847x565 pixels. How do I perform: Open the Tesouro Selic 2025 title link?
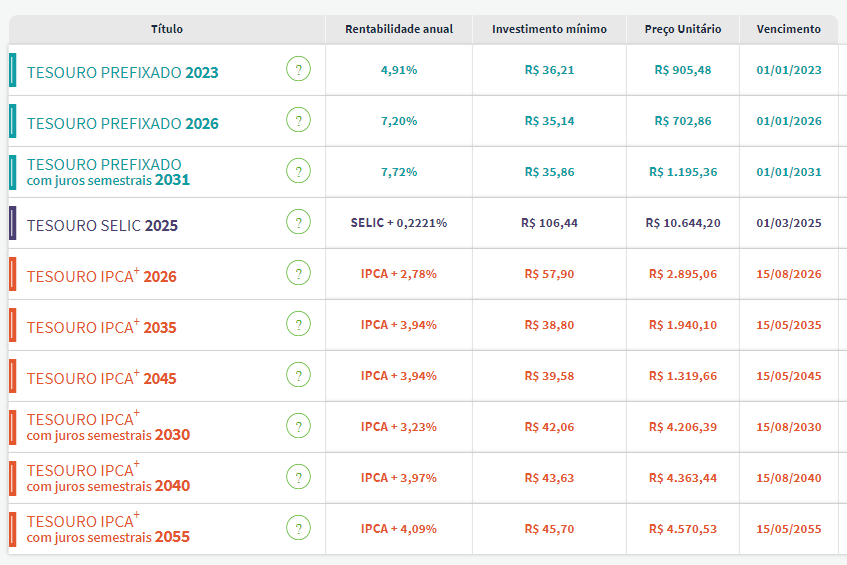pos(102,226)
